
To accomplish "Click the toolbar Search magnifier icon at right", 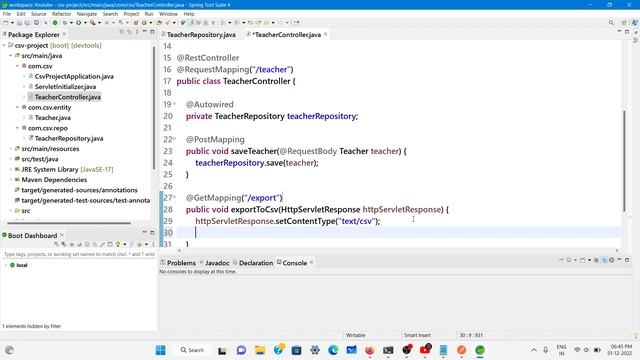I will click(611, 23).
